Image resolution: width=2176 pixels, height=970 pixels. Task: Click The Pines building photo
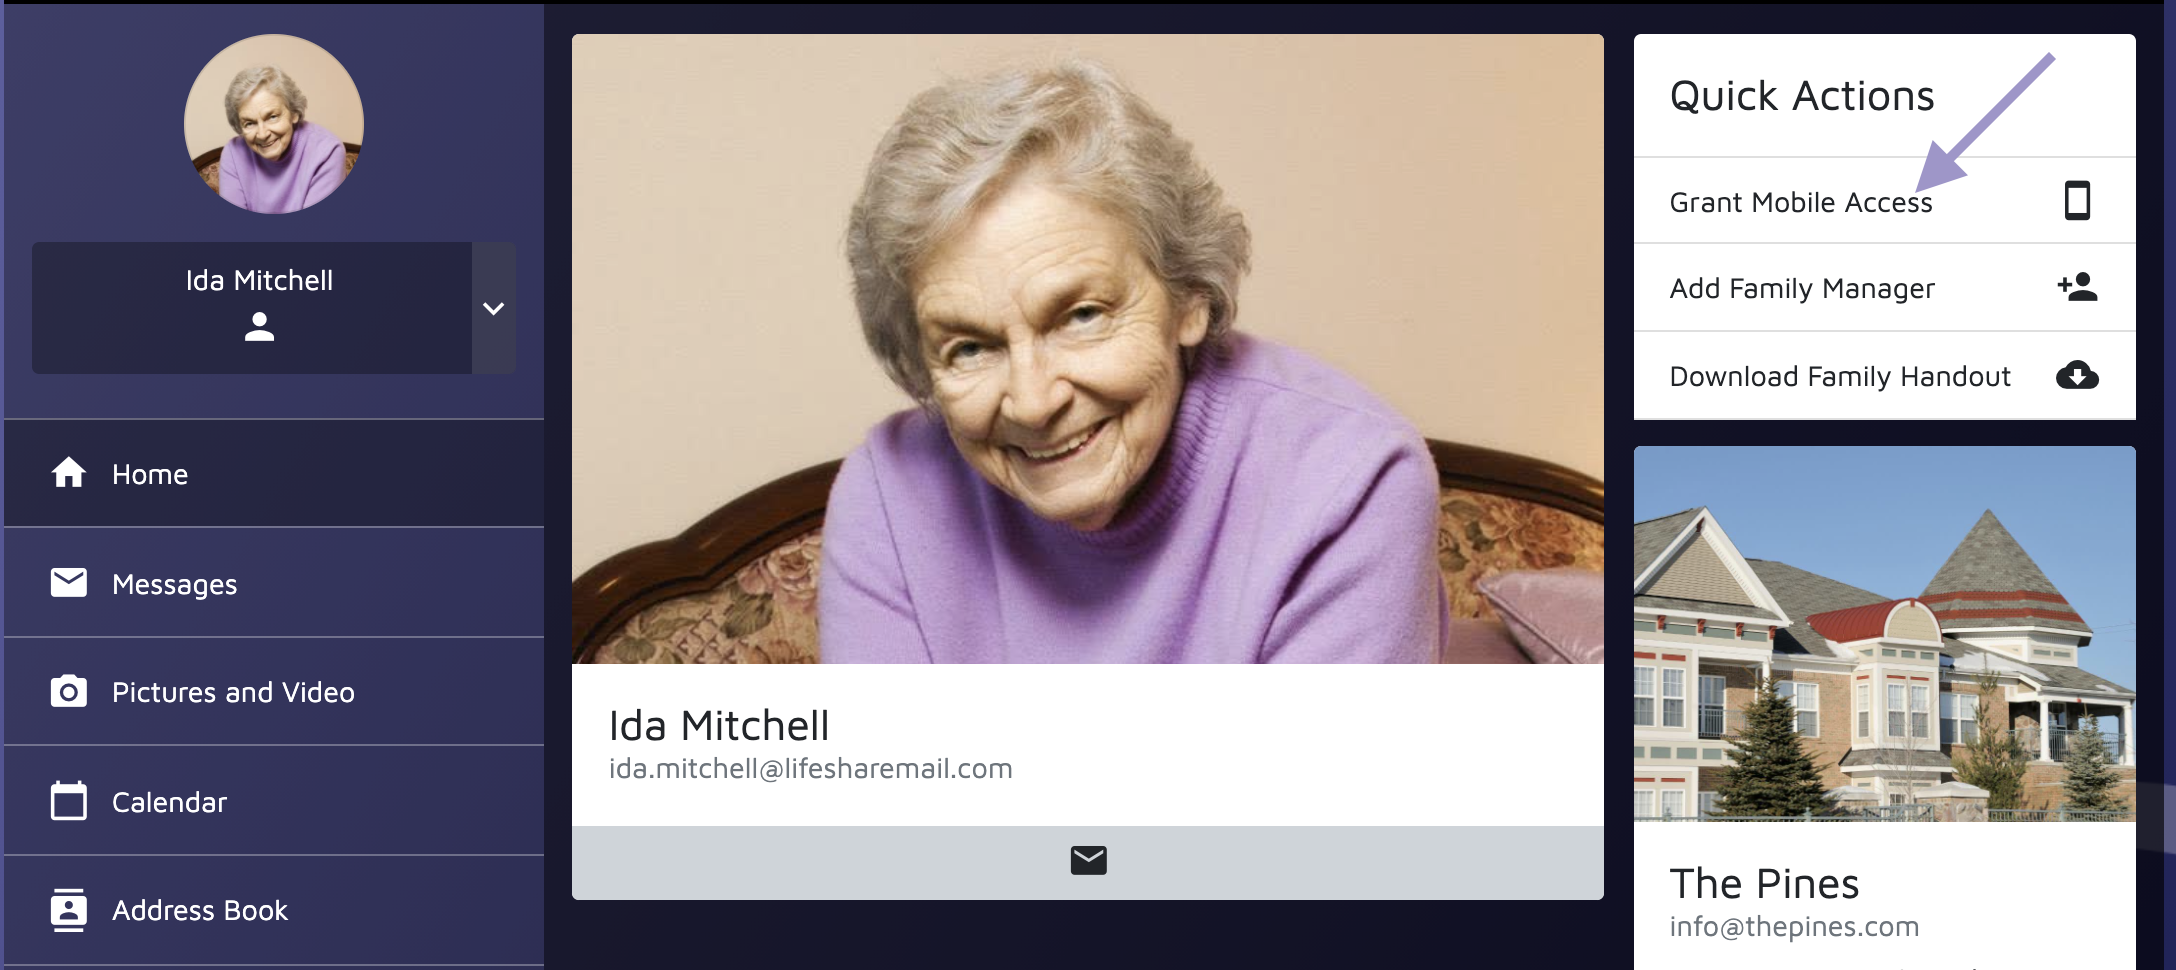(1884, 634)
